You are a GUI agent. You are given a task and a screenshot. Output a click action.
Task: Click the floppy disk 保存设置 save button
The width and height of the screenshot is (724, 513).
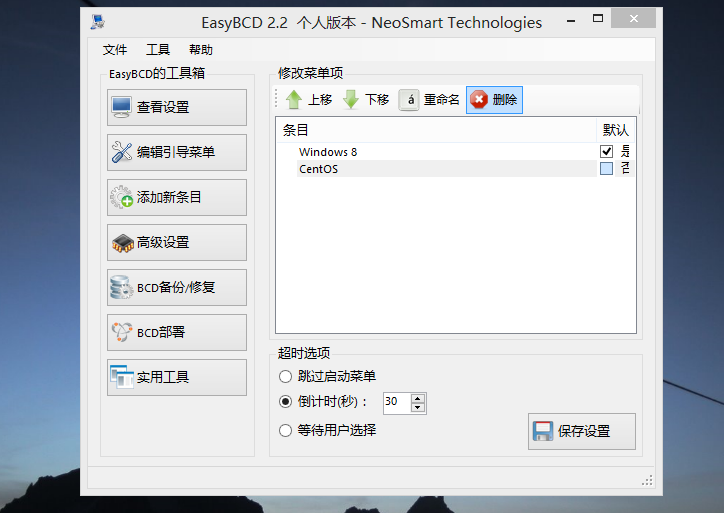coord(582,431)
